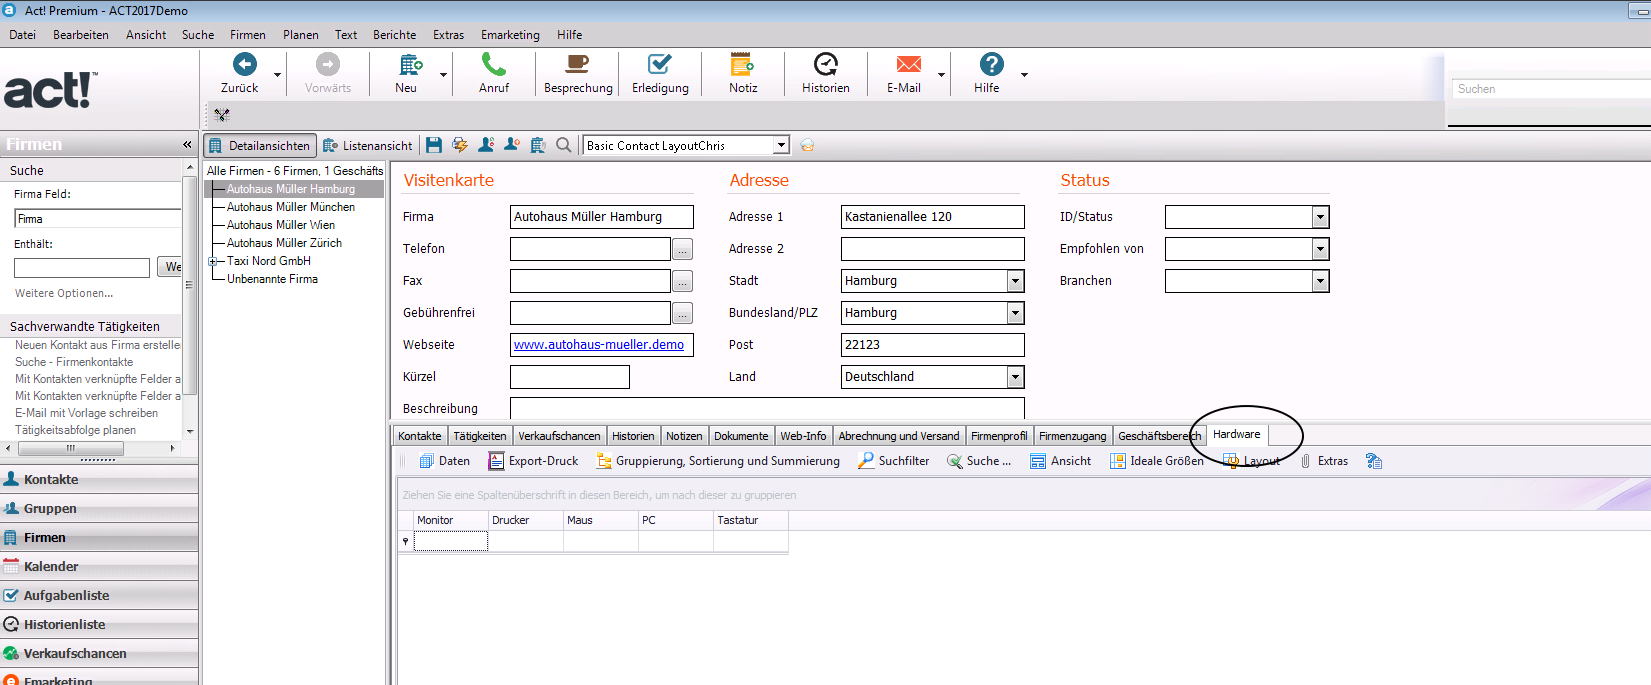The width and height of the screenshot is (1651, 685).
Task: Open Extras in the tab toolbar
Action: coord(1324,461)
